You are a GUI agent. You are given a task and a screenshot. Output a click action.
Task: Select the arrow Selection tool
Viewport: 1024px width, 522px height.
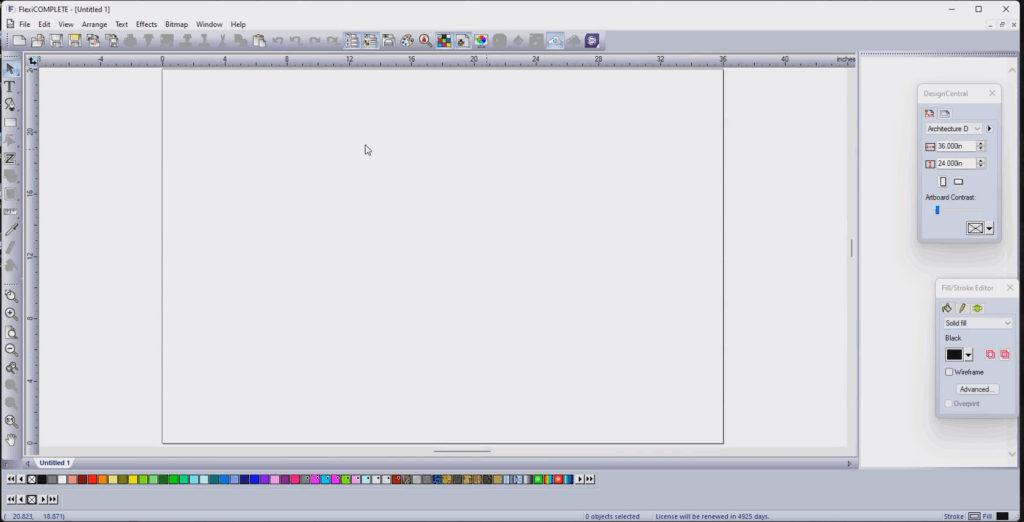point(10,68)
